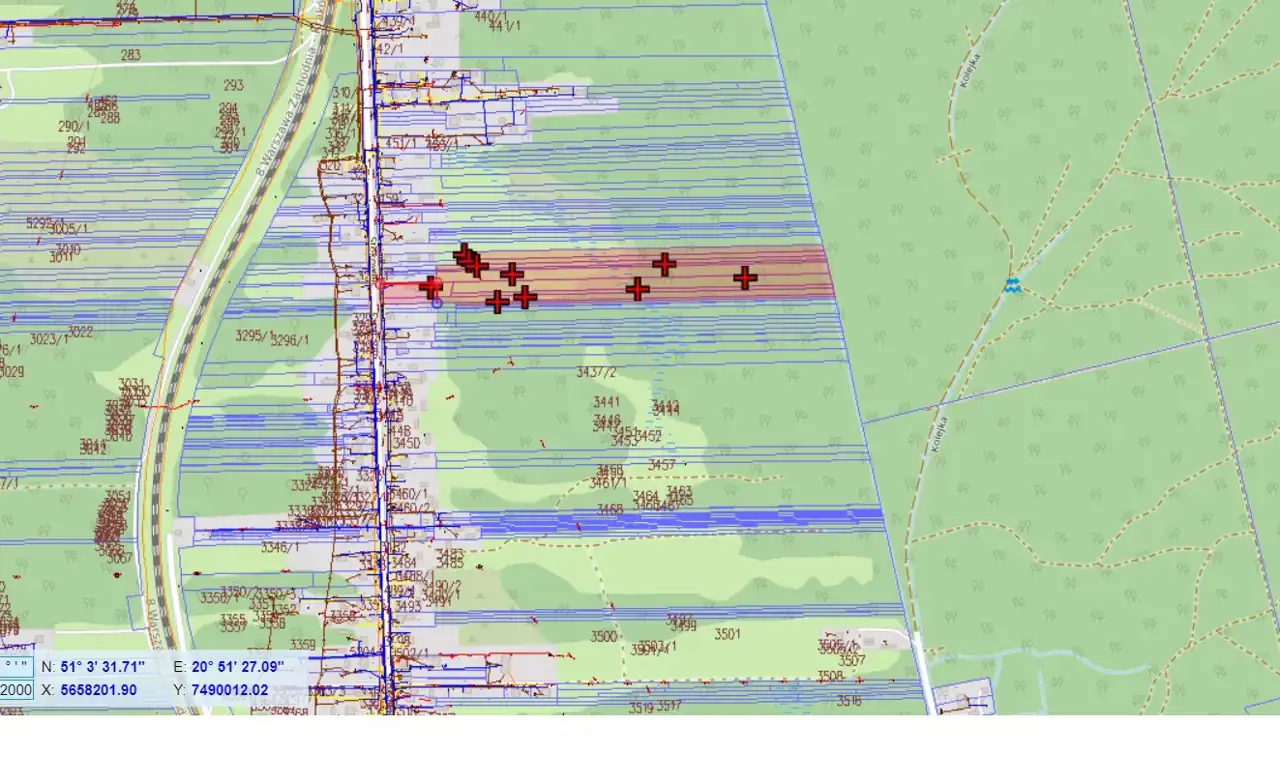Toggle the degrees-minutes-seconds coordinate format button
Image resolution: width=1280 pixels, height=784 pixels.
click(16, 666)
